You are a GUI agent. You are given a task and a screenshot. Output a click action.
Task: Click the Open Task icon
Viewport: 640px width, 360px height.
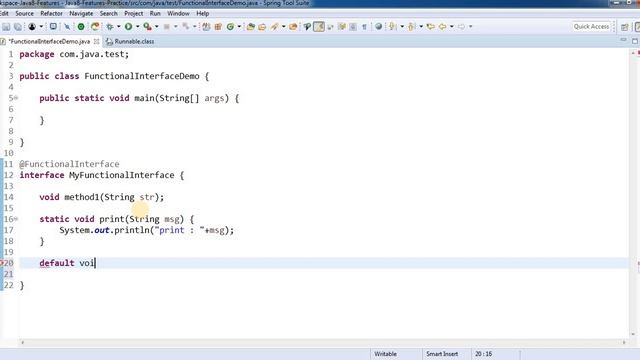(x=262, y=27)
